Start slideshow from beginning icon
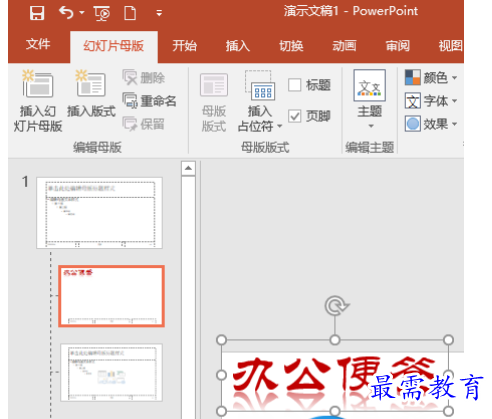Screen dimensions: 492x419 point(102,14)
